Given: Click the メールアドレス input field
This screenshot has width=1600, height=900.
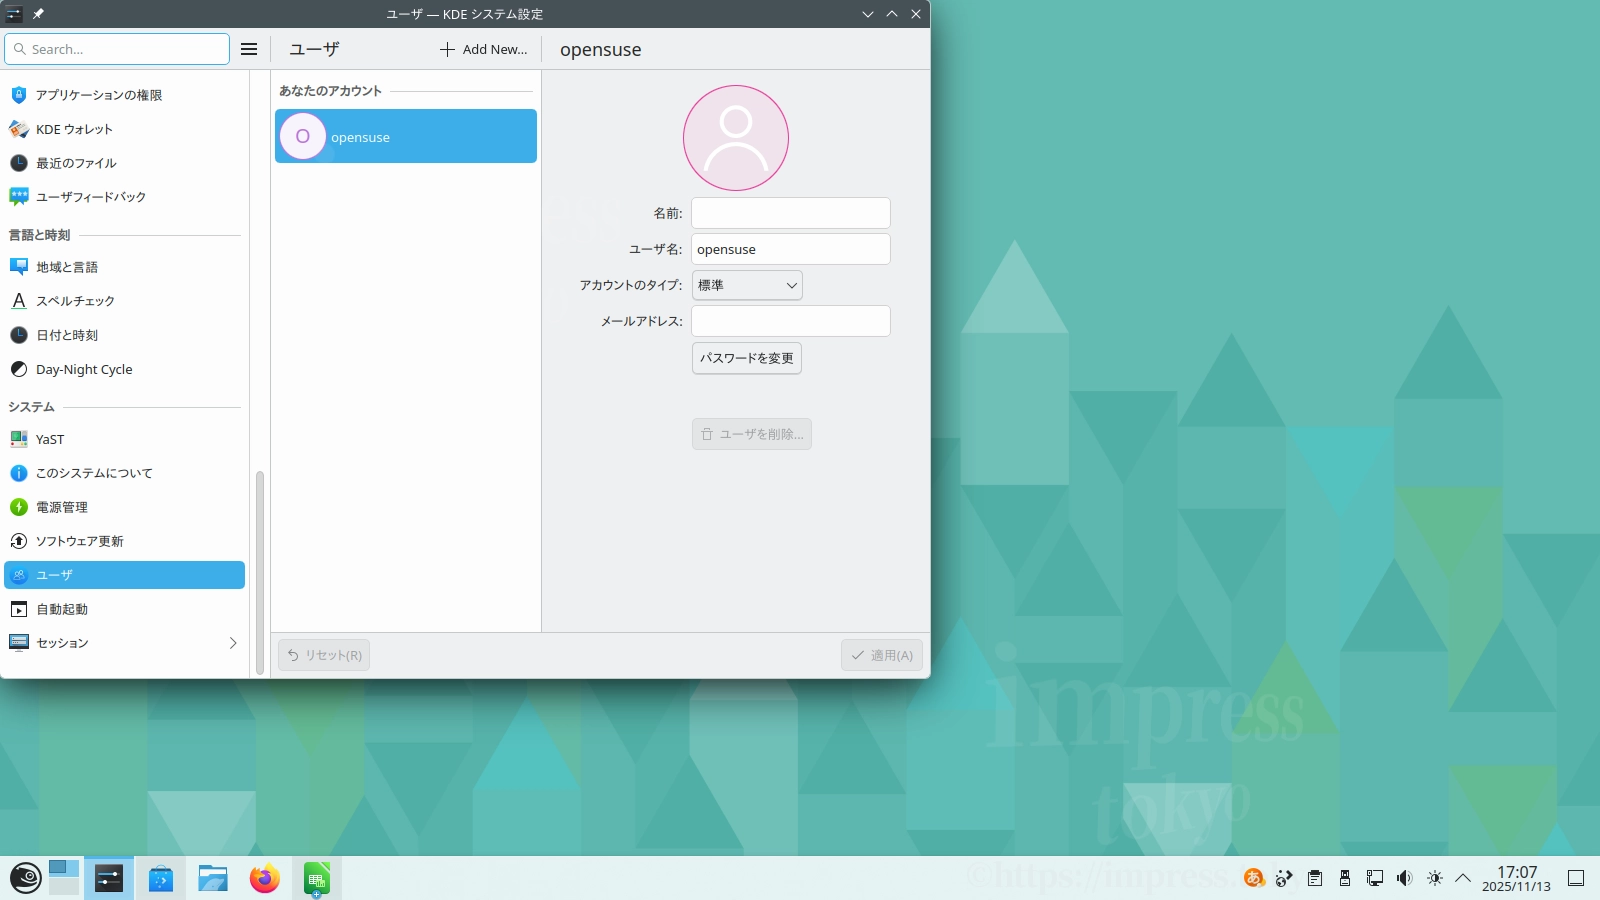Looking at the screenshot, I should [791, 321].
